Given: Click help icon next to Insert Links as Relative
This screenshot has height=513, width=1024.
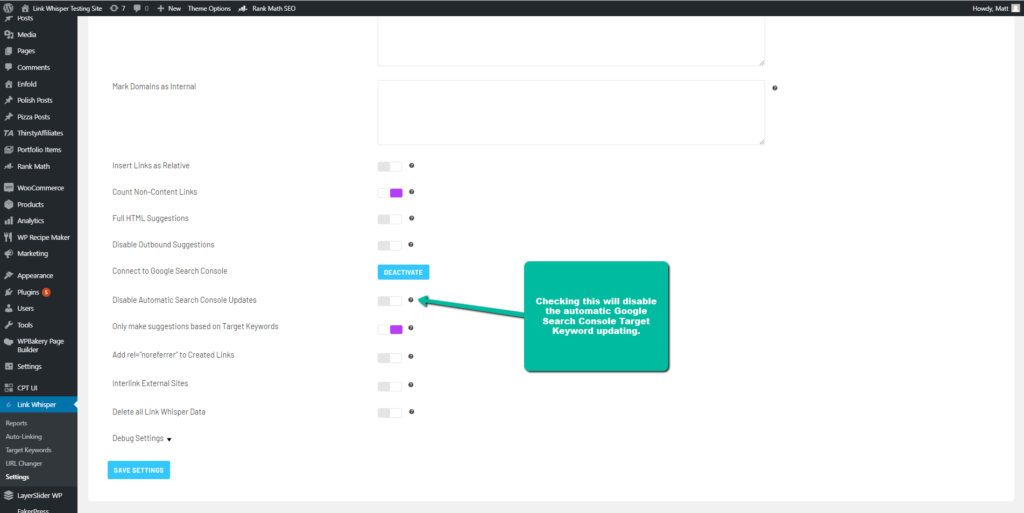Looking at the screenshot, I should [411, 165].
